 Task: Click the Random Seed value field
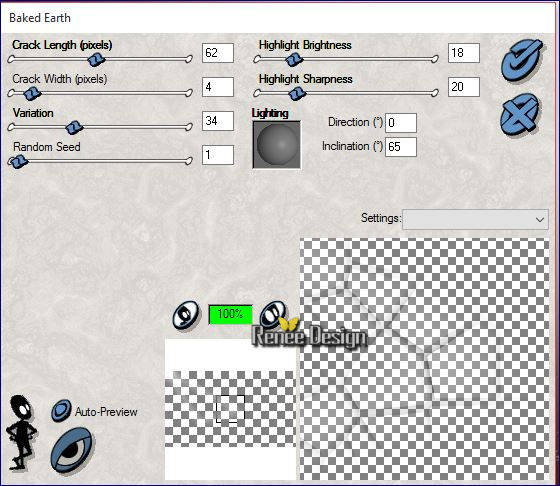tap(218, 155)
